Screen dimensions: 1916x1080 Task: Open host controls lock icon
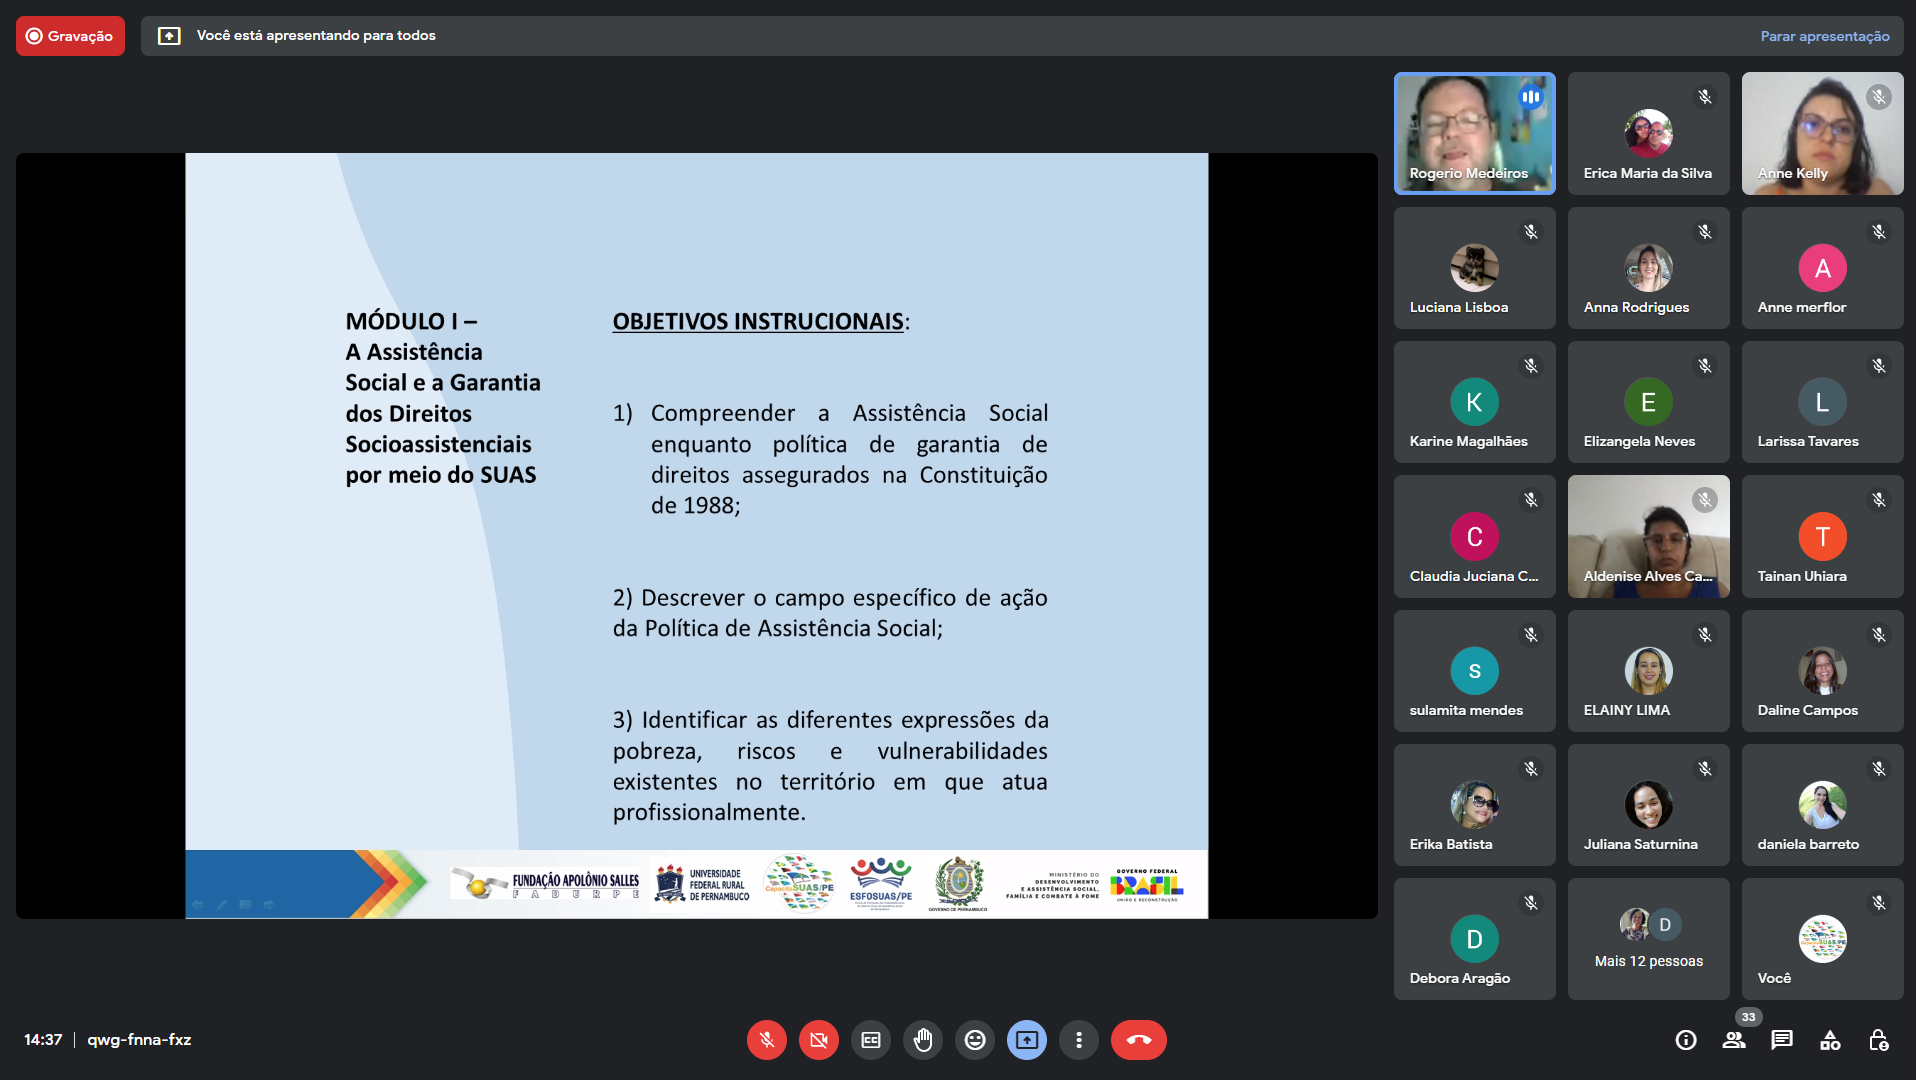(1878, 1040)
